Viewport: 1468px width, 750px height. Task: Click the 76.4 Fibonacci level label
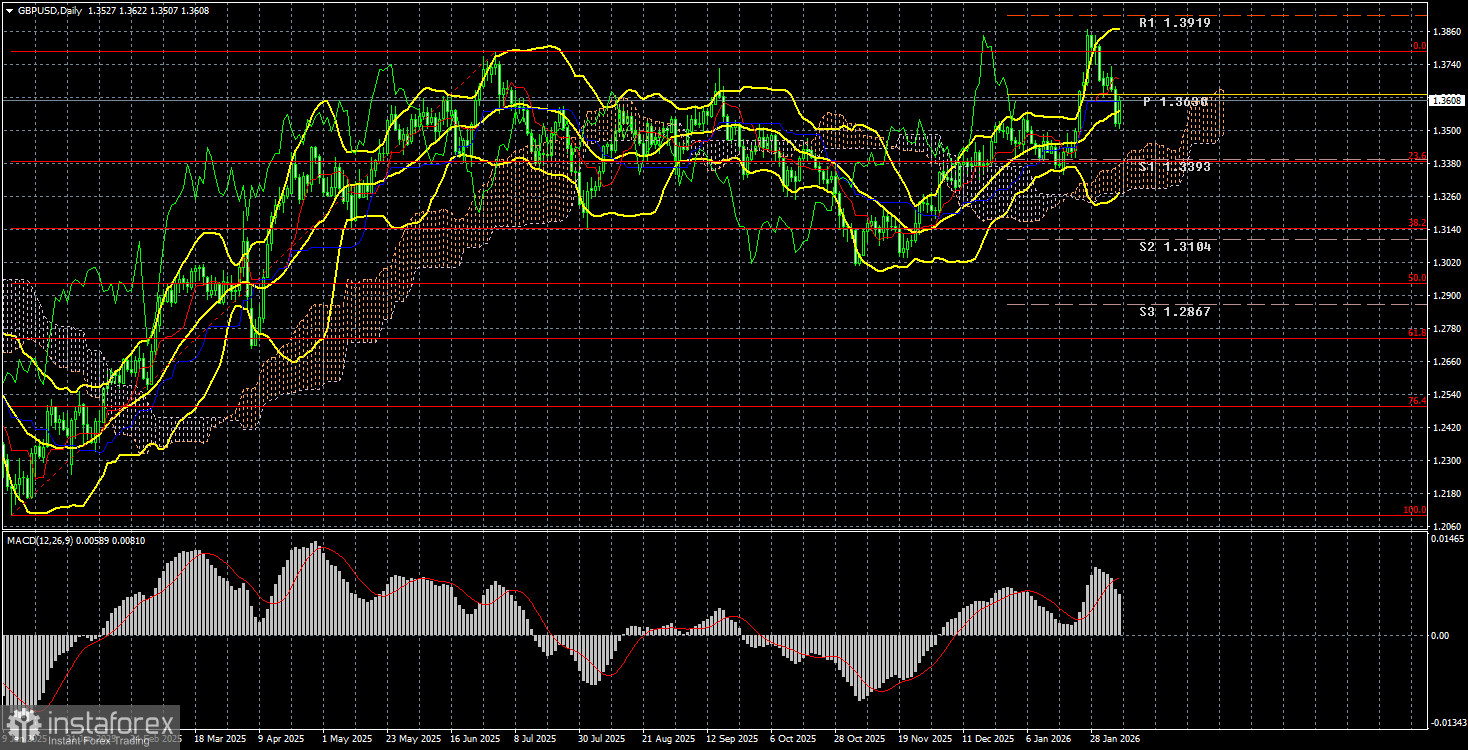1417,401
